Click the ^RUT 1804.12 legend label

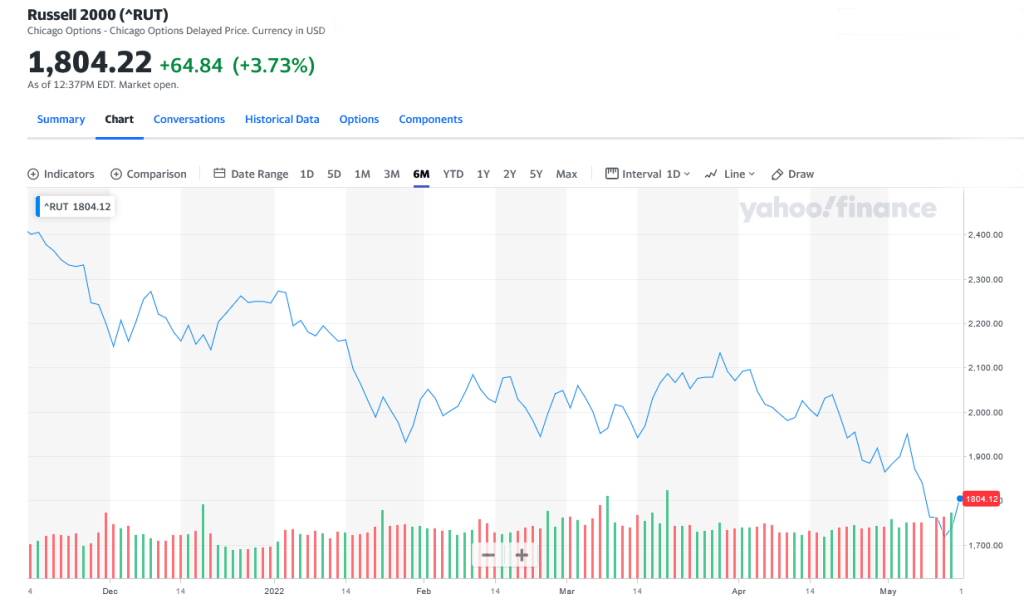[77, 207]
